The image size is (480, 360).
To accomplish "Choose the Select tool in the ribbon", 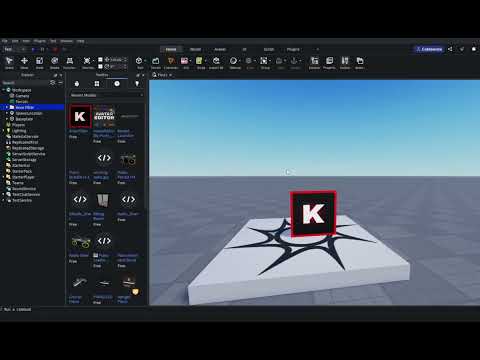I will (9, 62).
